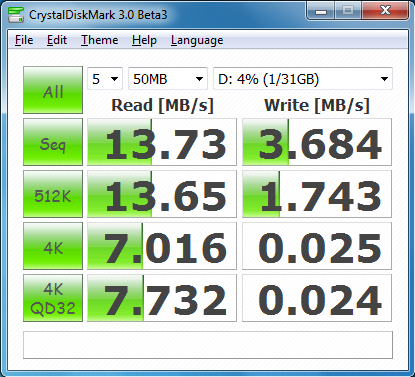Click the empty comment field at bottom
Screen dimensions: 415x377
tap(208, 345)
